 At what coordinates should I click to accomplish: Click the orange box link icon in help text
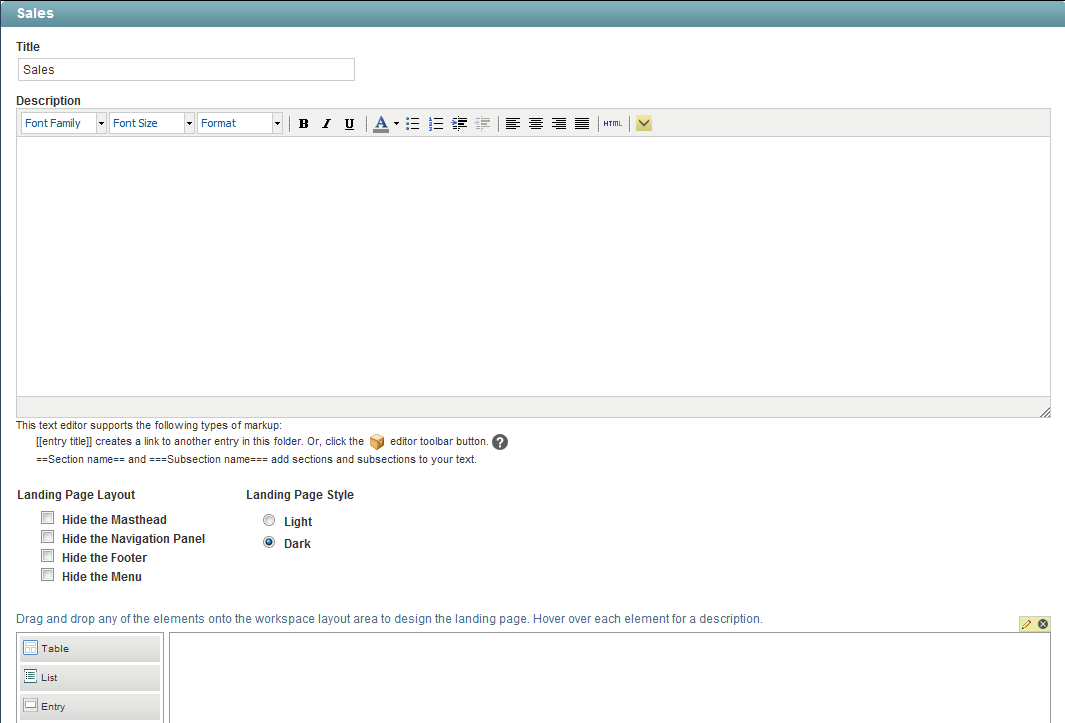[x=377, y=442]
